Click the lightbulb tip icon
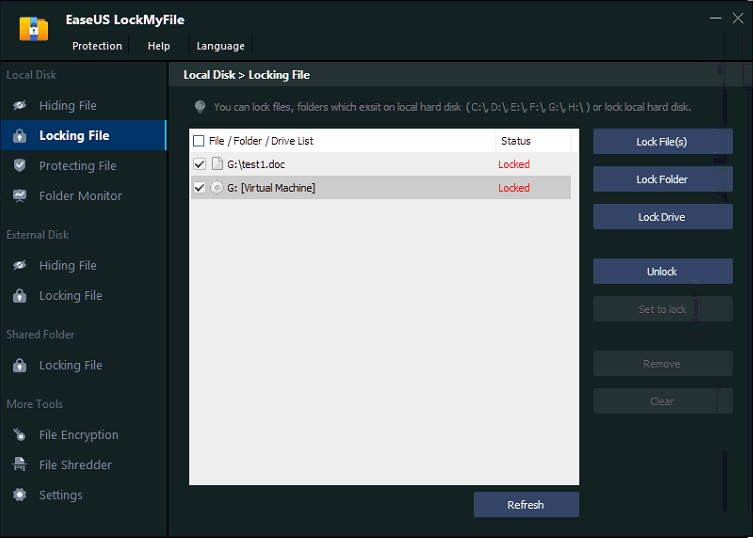 click(x=200, y=107)
